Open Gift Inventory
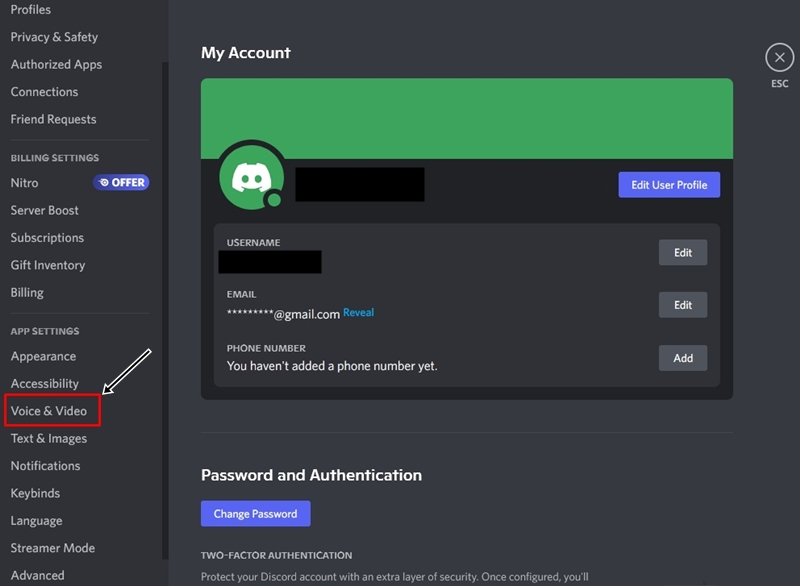Image resolution: width=800 pixels, height=586 pixels. coord(48,265)
